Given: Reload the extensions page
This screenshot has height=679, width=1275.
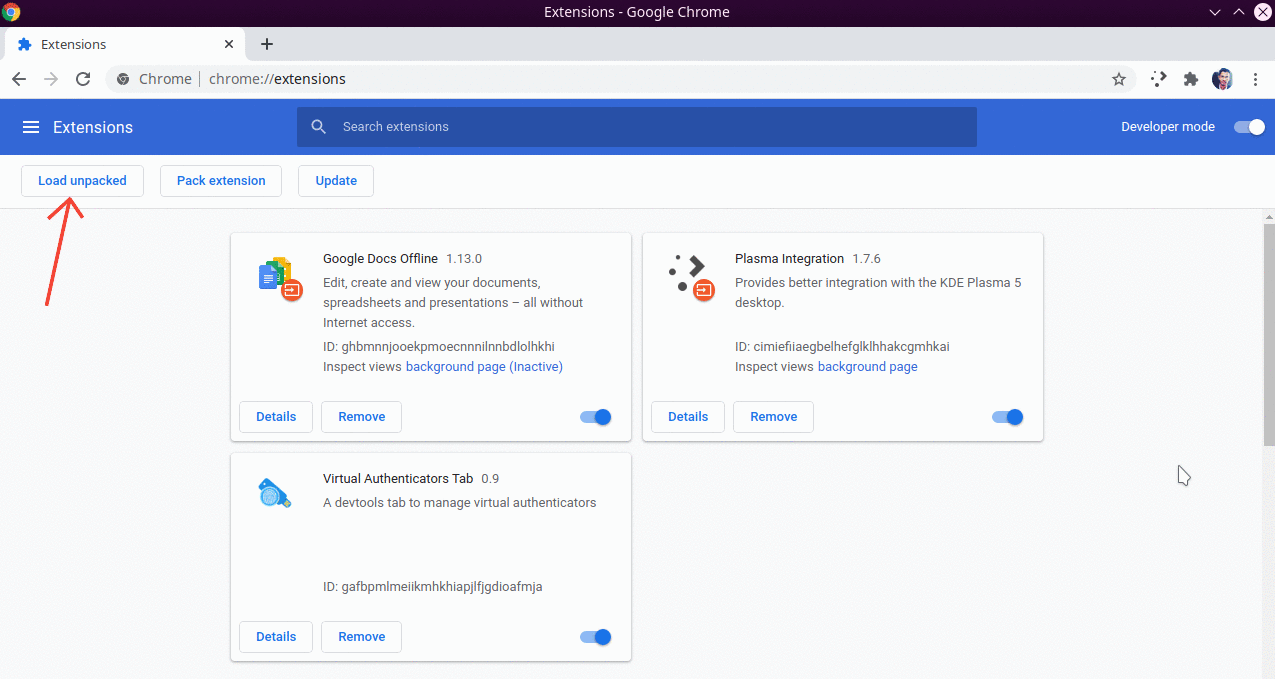Looking at the screenshot, I should (83, 79).
